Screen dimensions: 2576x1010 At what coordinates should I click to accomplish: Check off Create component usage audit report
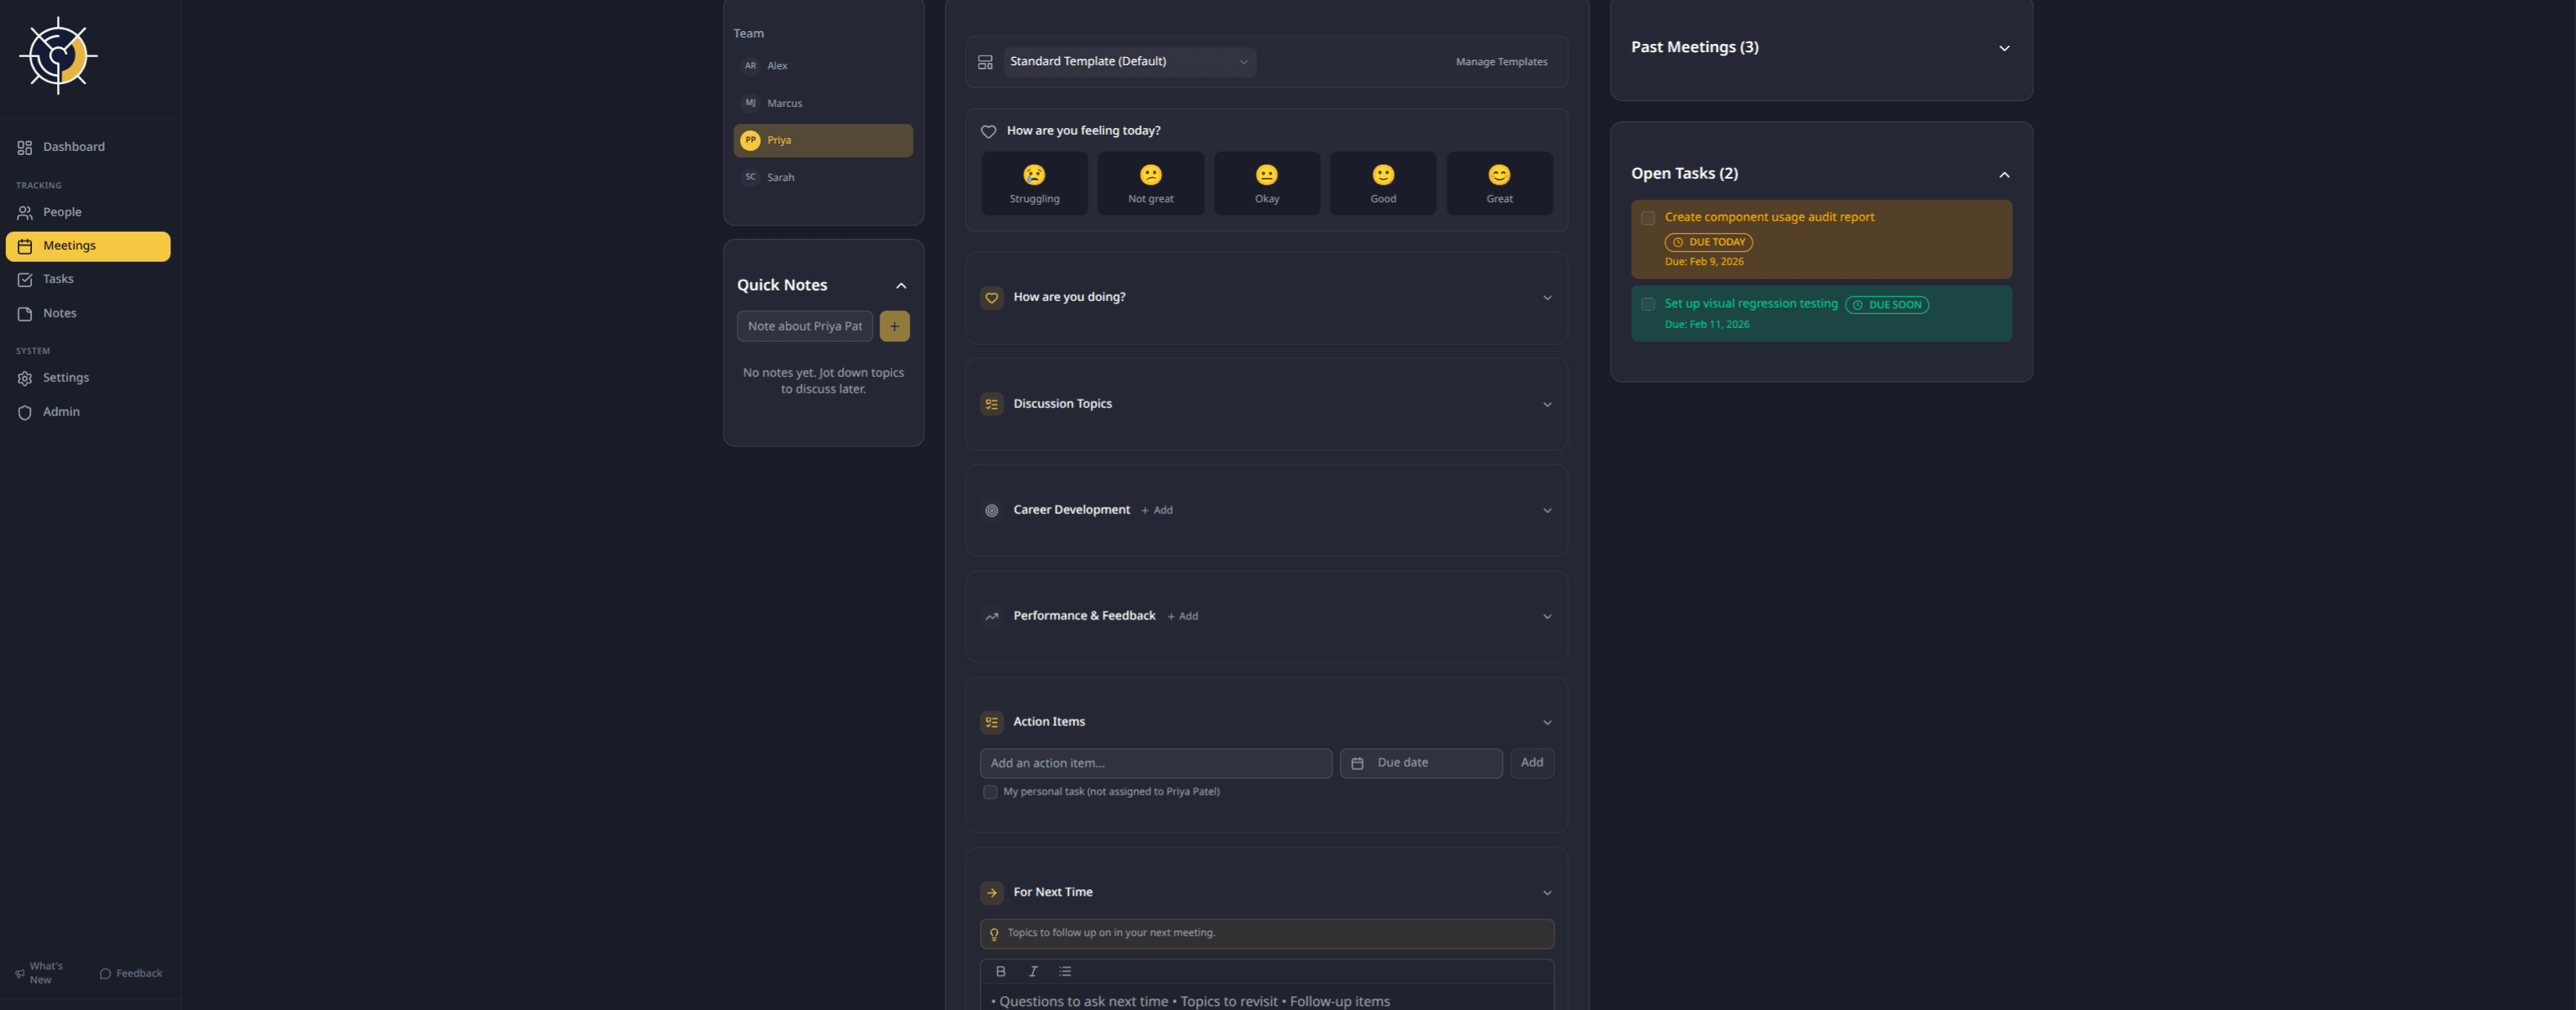(x=1647, y=218)
